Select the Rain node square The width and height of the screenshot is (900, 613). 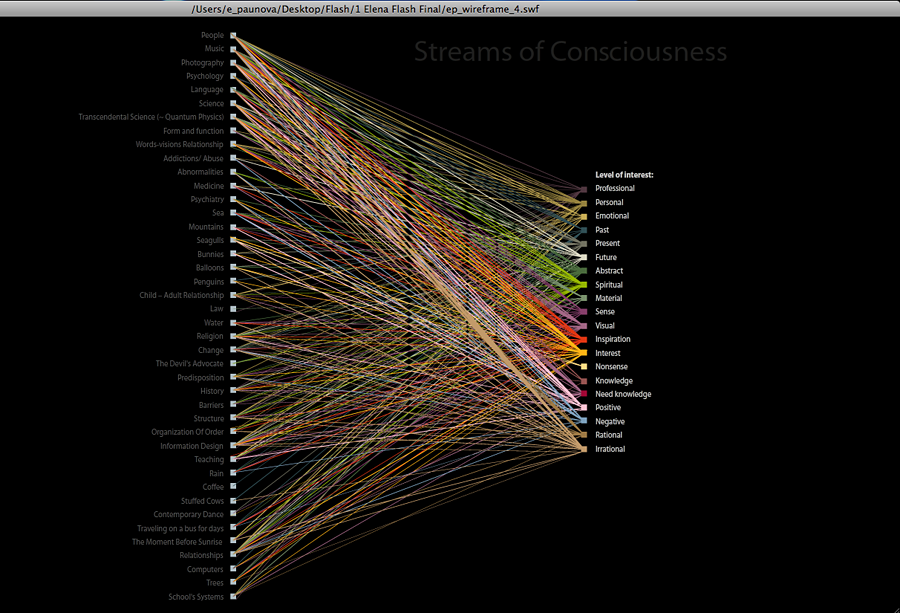(233, 473)
